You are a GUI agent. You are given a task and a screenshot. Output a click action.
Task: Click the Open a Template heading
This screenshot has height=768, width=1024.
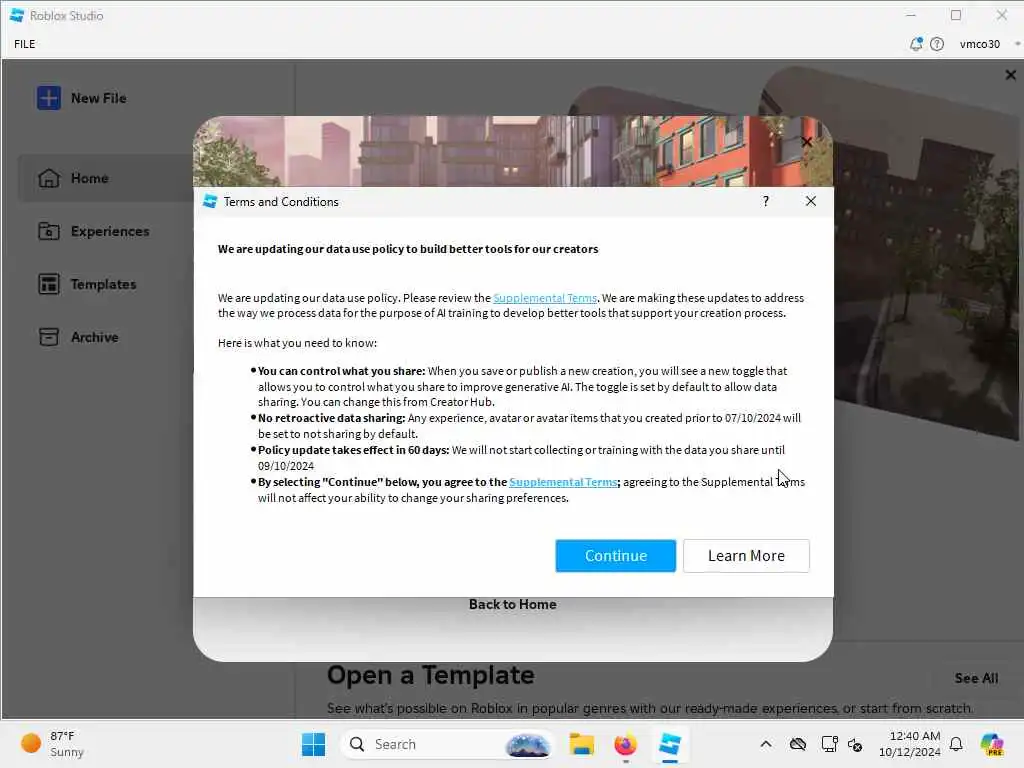point(430,675)
